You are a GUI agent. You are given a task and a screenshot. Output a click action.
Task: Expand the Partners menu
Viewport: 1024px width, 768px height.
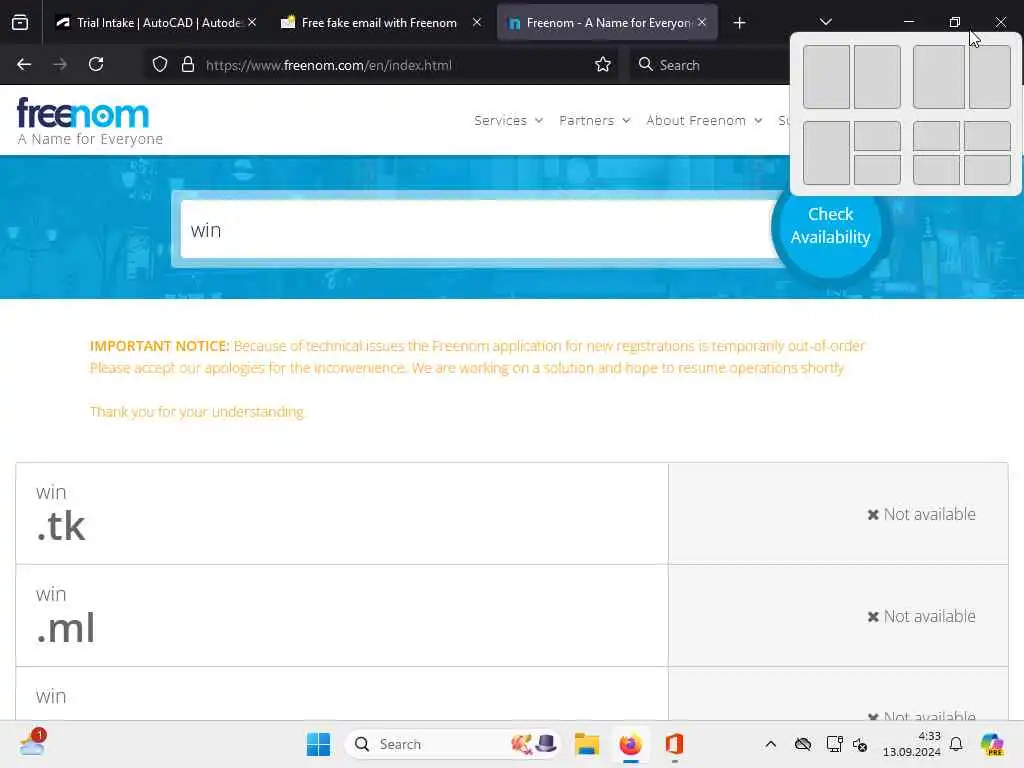[594, 120]
